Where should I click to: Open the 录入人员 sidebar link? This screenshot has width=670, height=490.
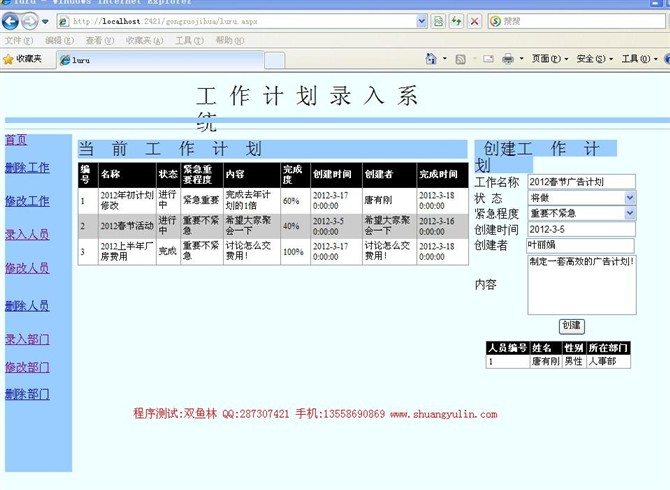27,235
